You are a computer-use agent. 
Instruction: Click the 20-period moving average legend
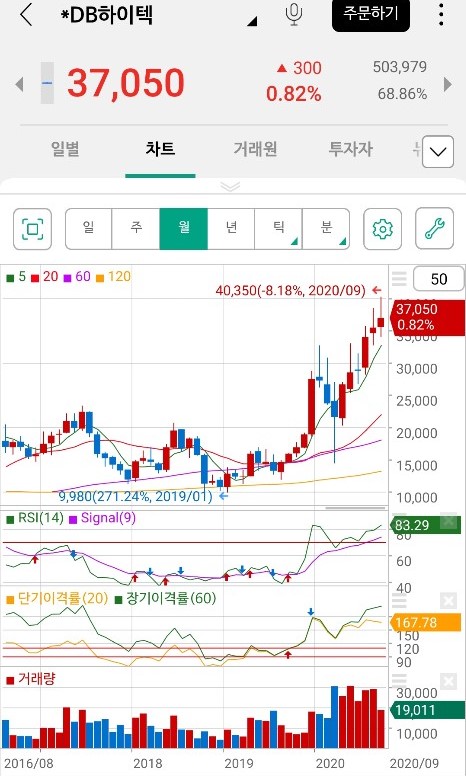click(x=45, y=277)
